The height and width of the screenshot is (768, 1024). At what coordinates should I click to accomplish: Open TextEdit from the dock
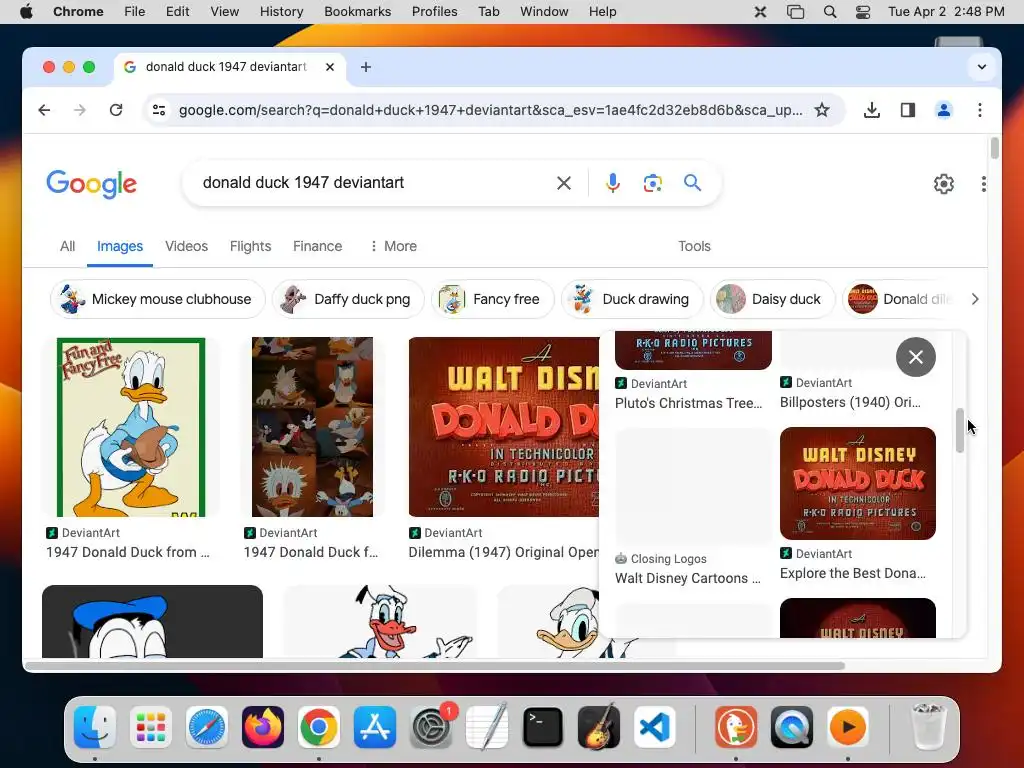[x=487, y=727]
